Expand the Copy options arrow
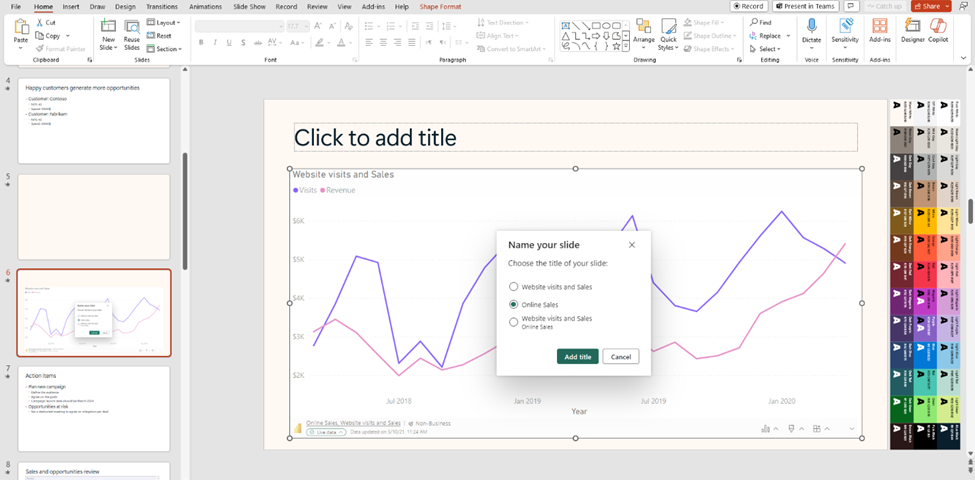The height and width of the screenshot is (480, 975). (67, 36)
